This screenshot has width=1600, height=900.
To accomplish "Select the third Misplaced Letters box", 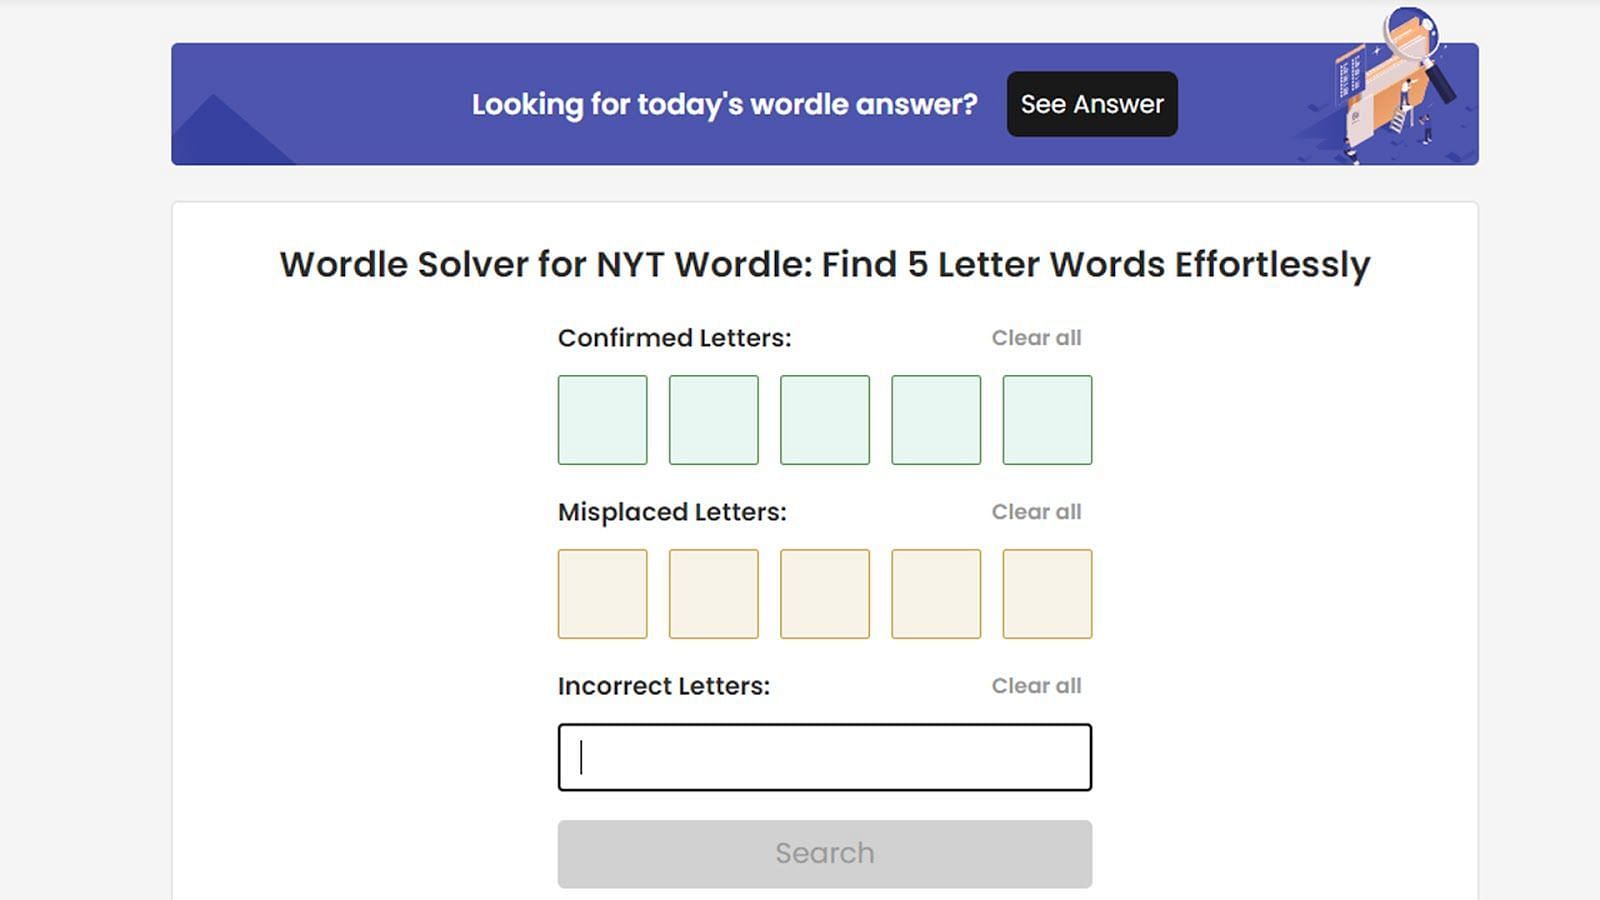I will click(824, 594).
